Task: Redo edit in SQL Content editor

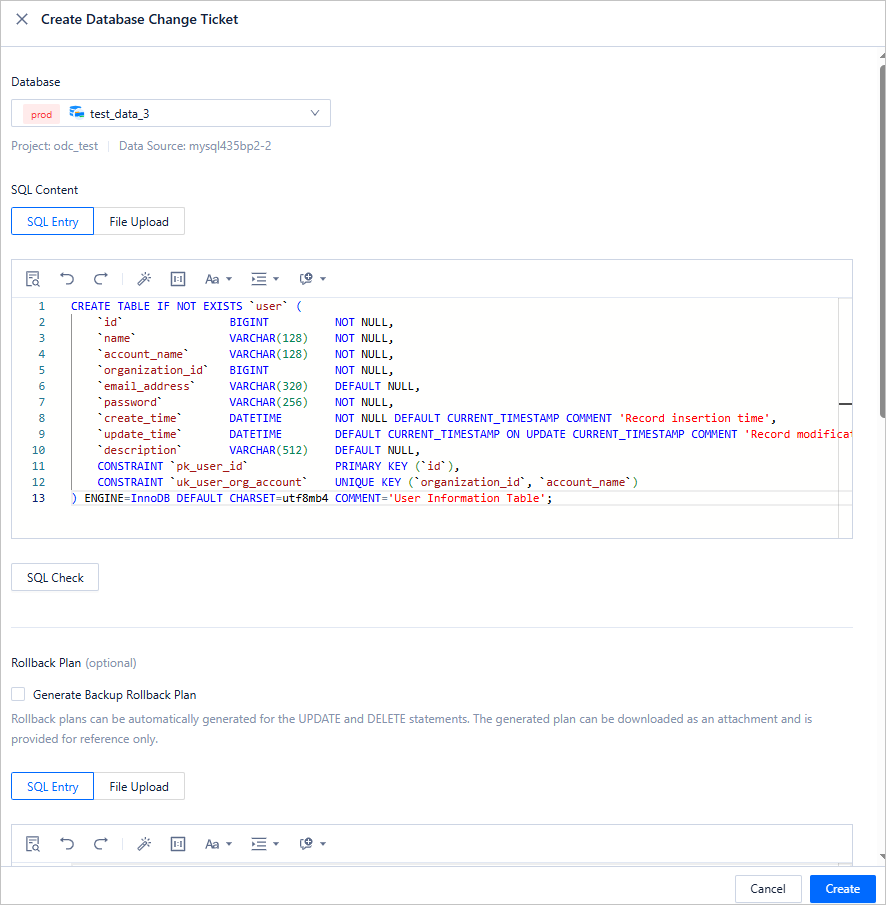Action: (100, 279)
